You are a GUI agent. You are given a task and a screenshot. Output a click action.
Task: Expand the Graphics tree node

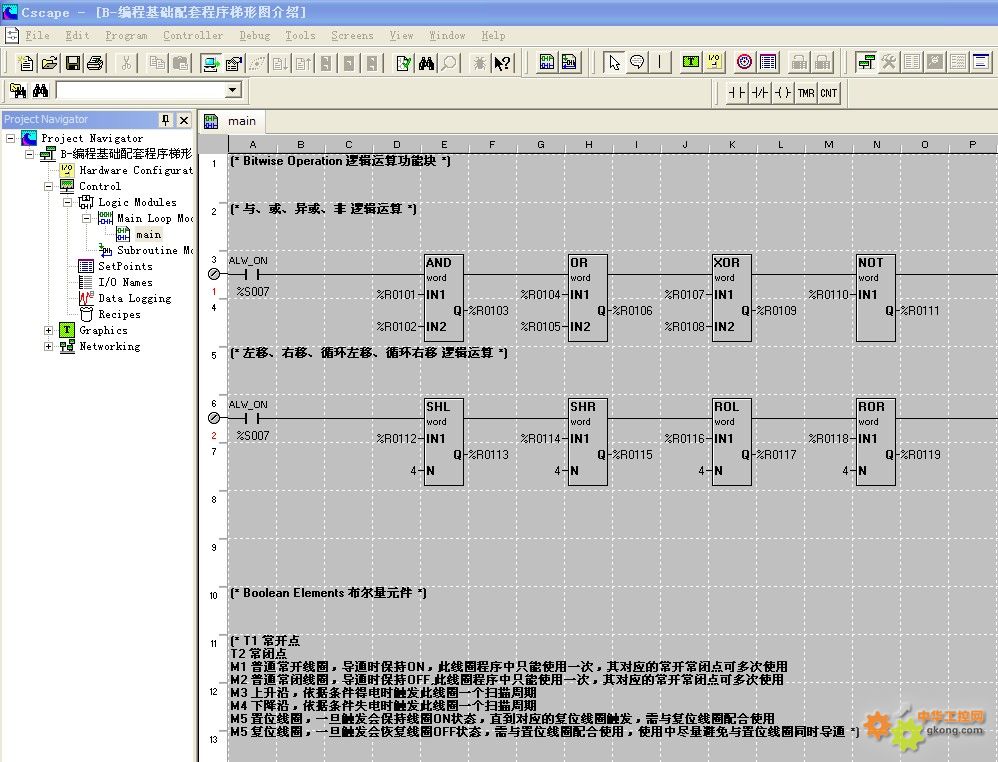[49, 330]
